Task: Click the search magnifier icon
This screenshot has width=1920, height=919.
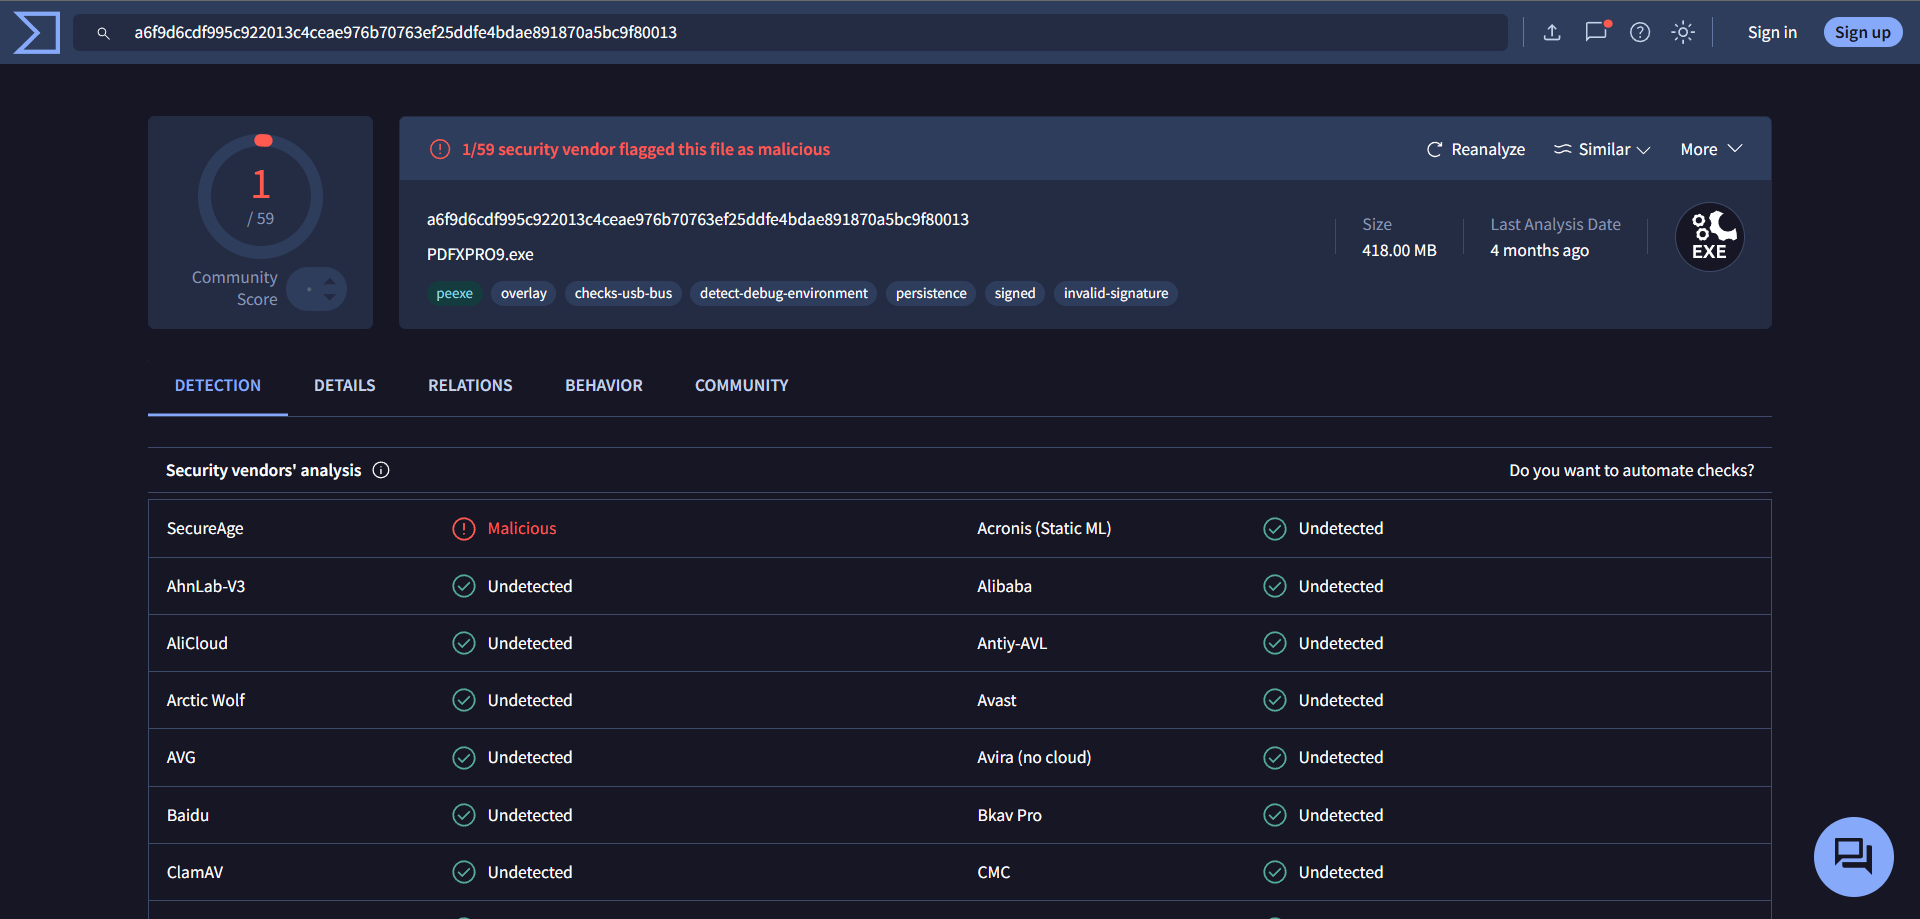Action: coord(103,33)
